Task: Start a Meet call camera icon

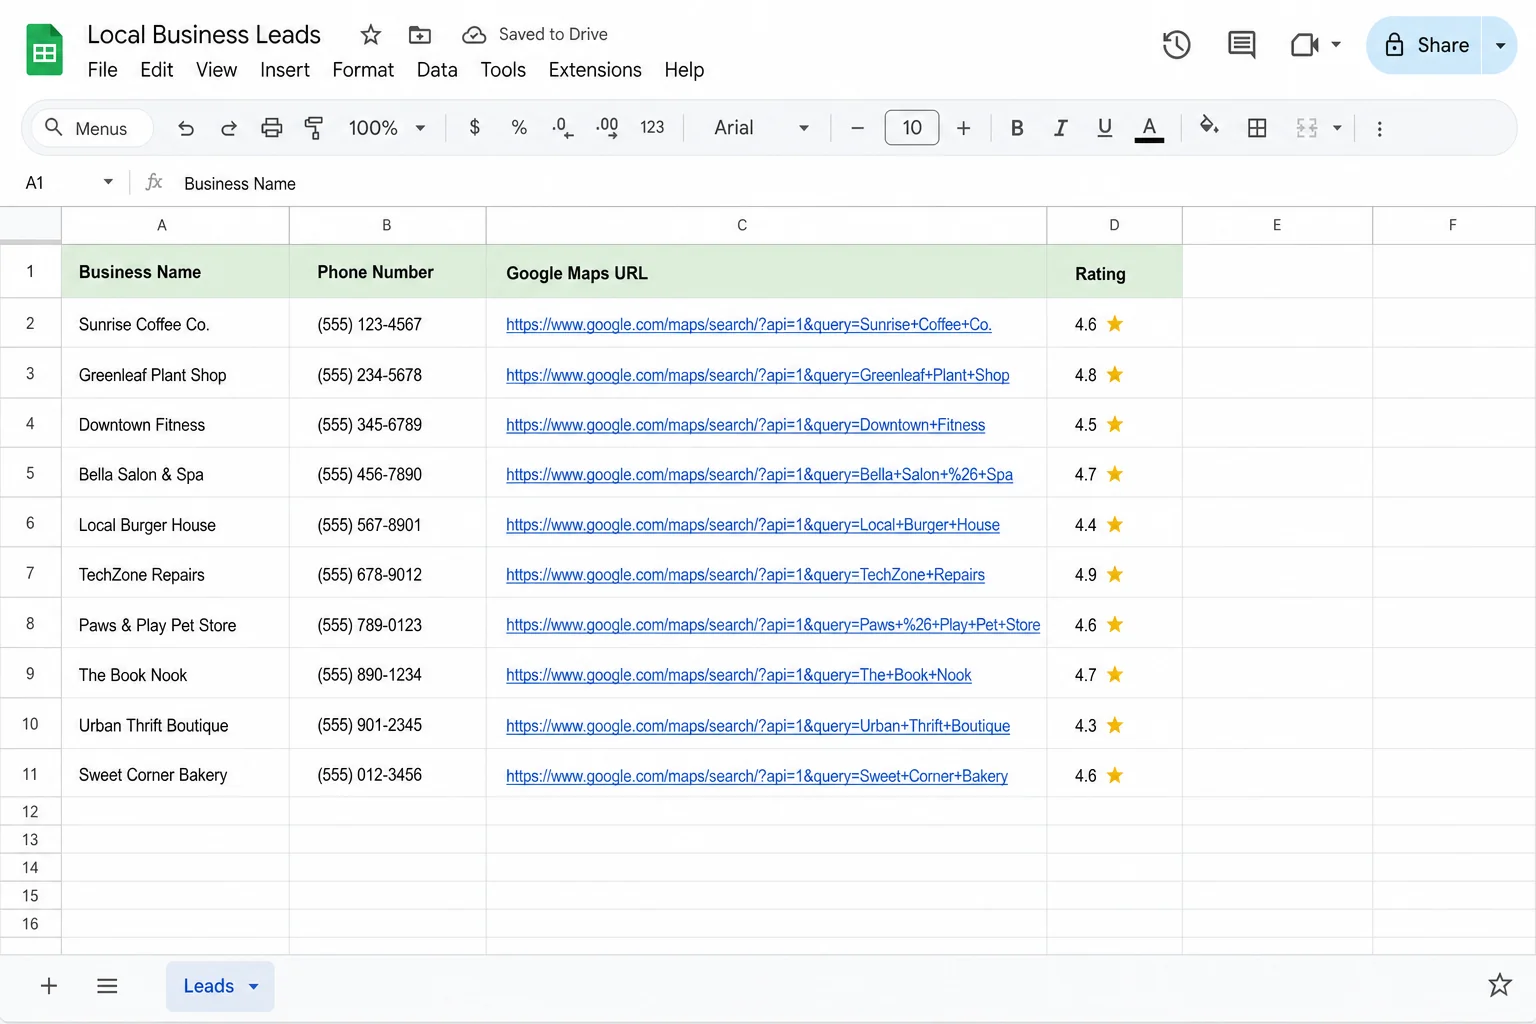Action: click(x=1304, y=45)
